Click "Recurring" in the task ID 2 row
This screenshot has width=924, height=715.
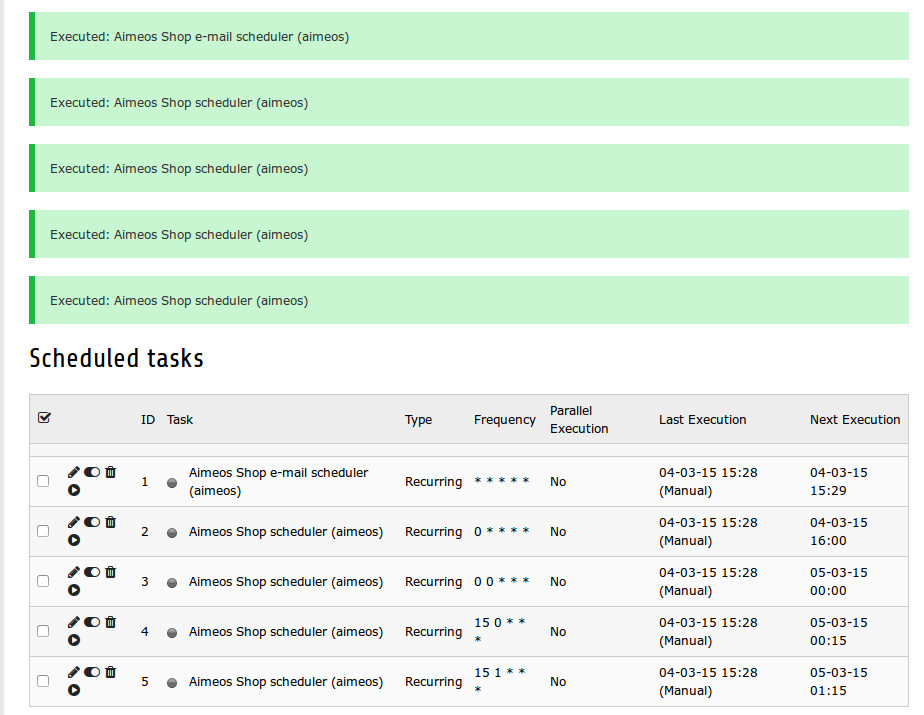(433, 532)
